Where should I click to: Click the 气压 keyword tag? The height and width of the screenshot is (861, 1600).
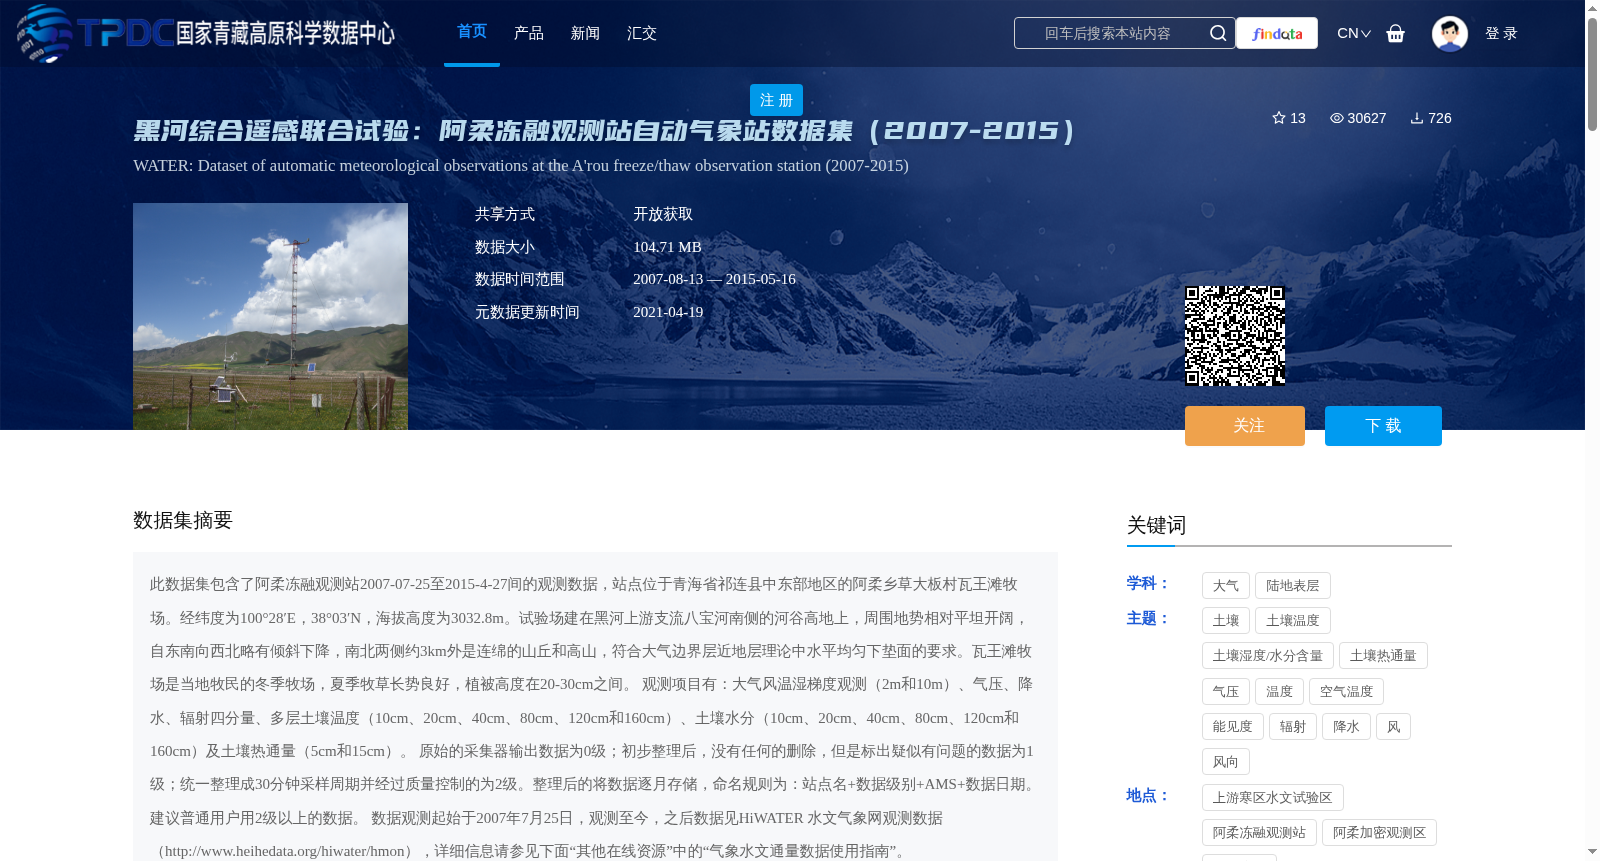click(x=1226, y=692)
